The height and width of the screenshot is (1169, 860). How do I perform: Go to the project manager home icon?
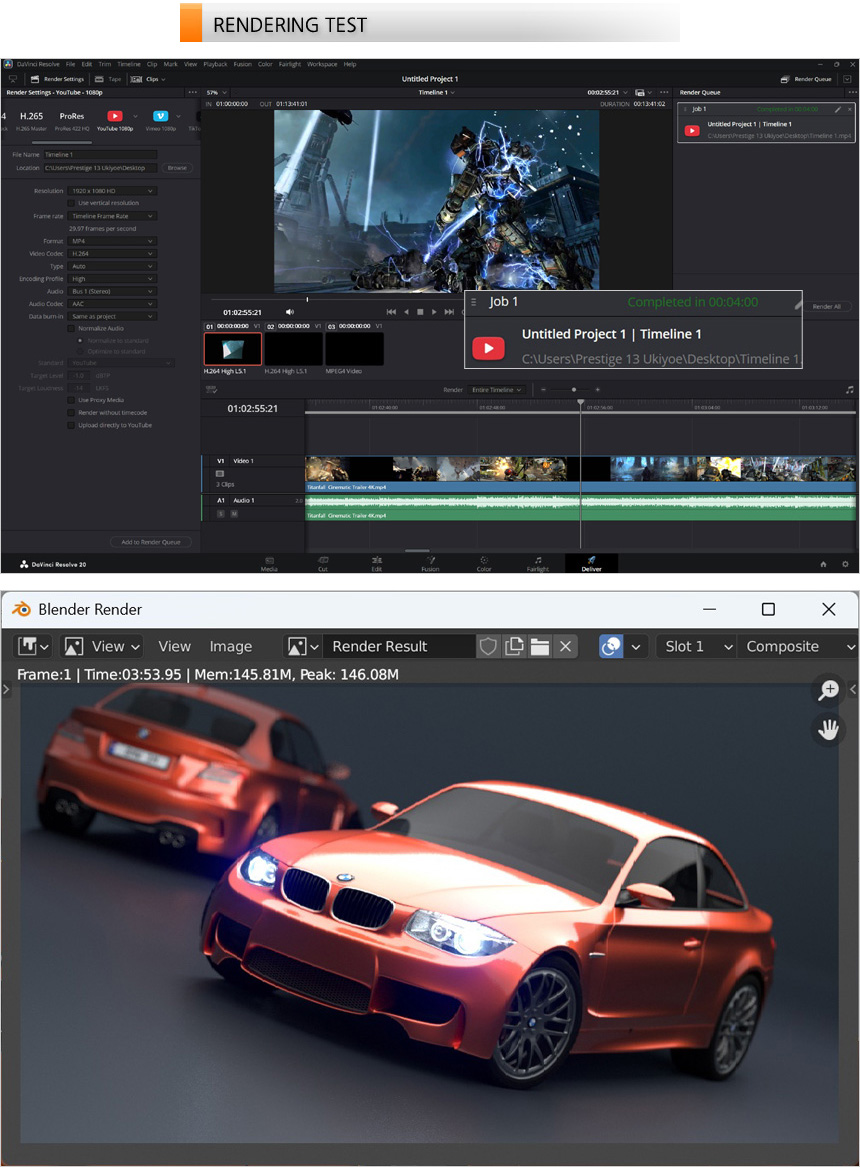click(x=823, y=564)
